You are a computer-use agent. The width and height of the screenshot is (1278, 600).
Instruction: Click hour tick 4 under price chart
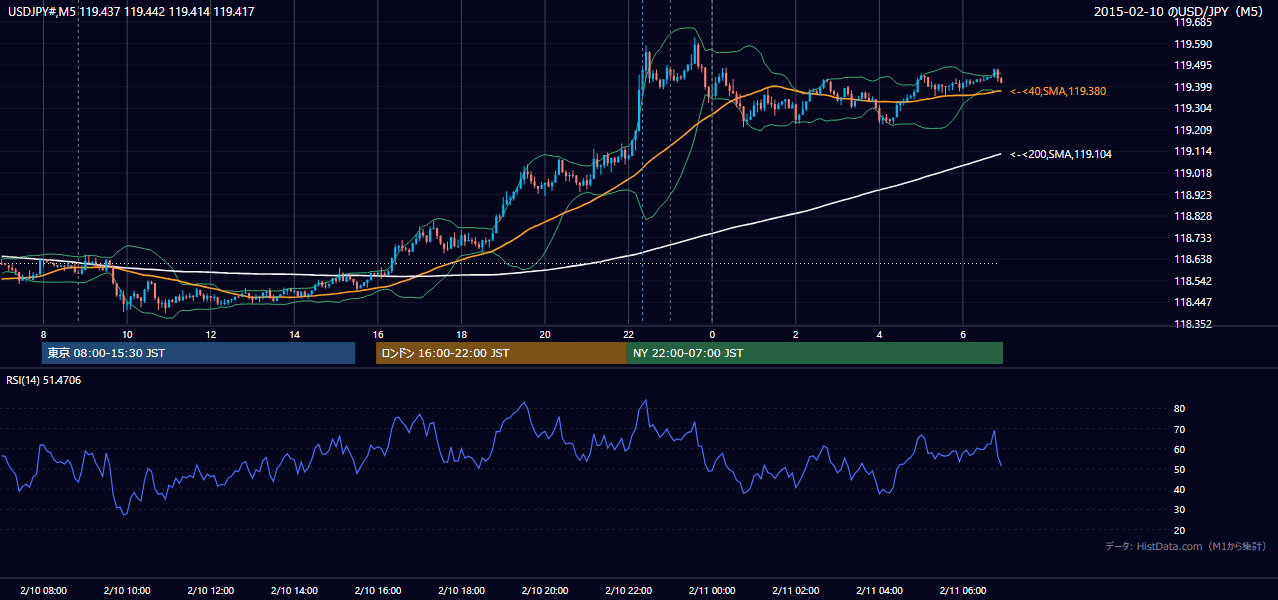[879, 333]
